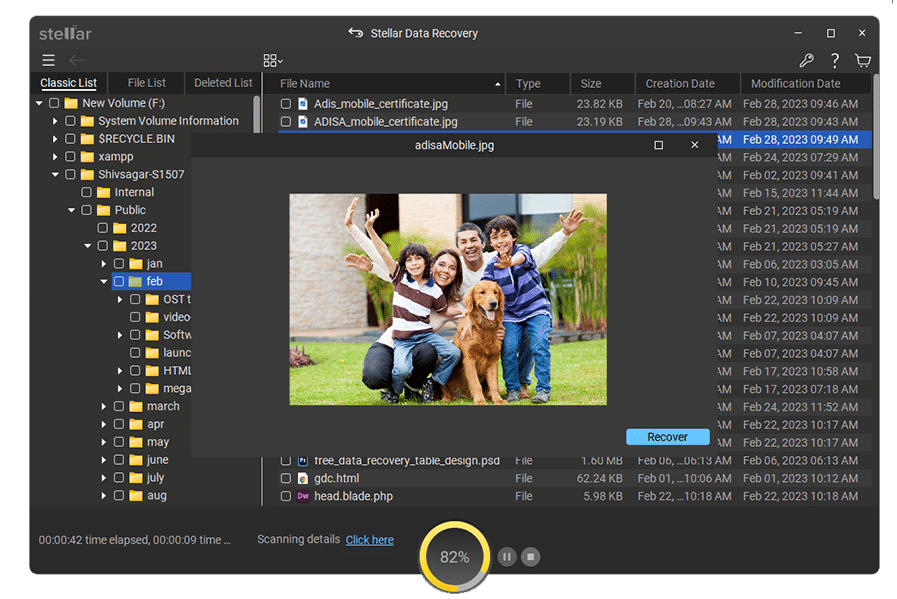Open the hamburger menu
This screenshot has width=897, height=599.
(48, 61)
